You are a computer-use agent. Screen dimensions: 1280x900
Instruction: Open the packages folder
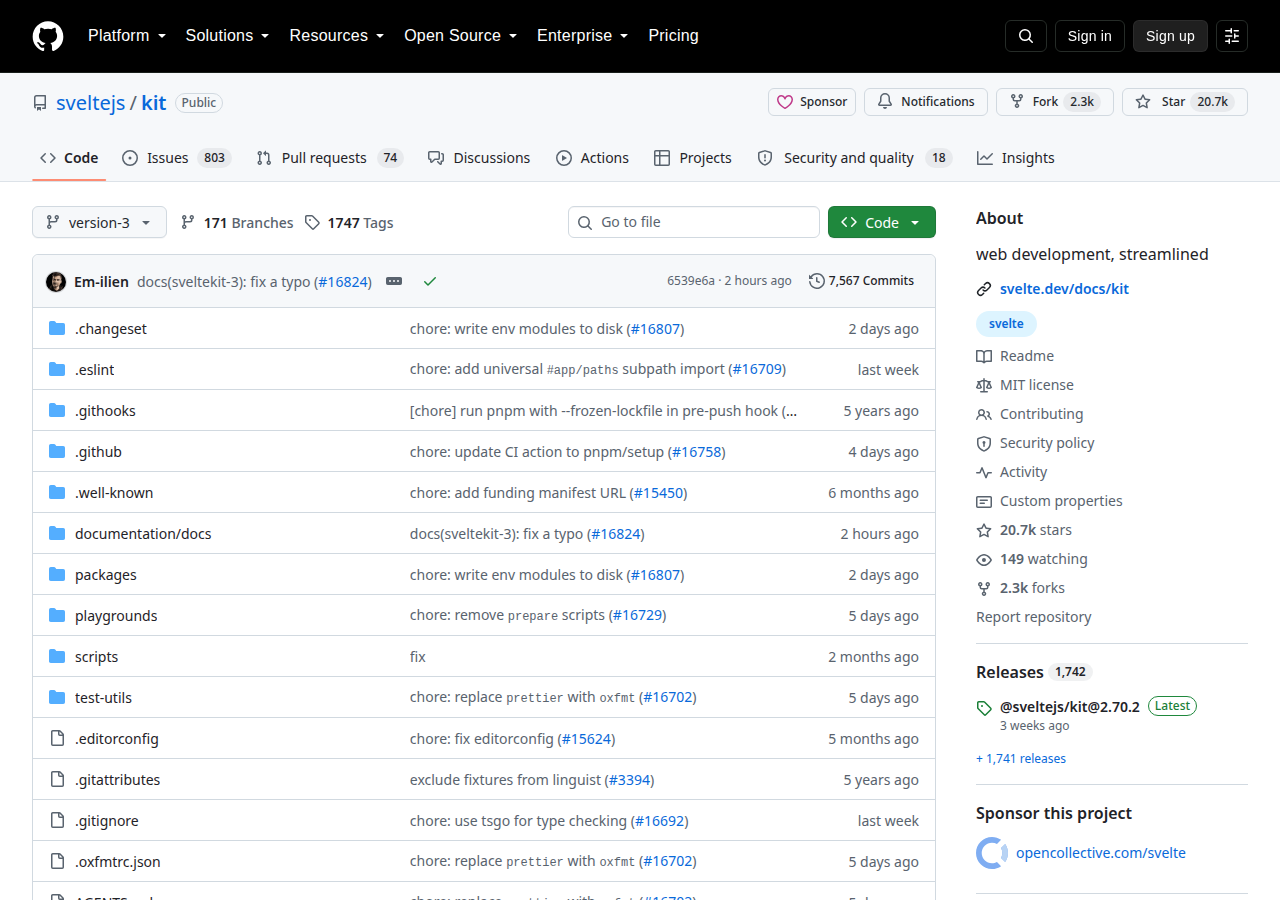[106, 575]
